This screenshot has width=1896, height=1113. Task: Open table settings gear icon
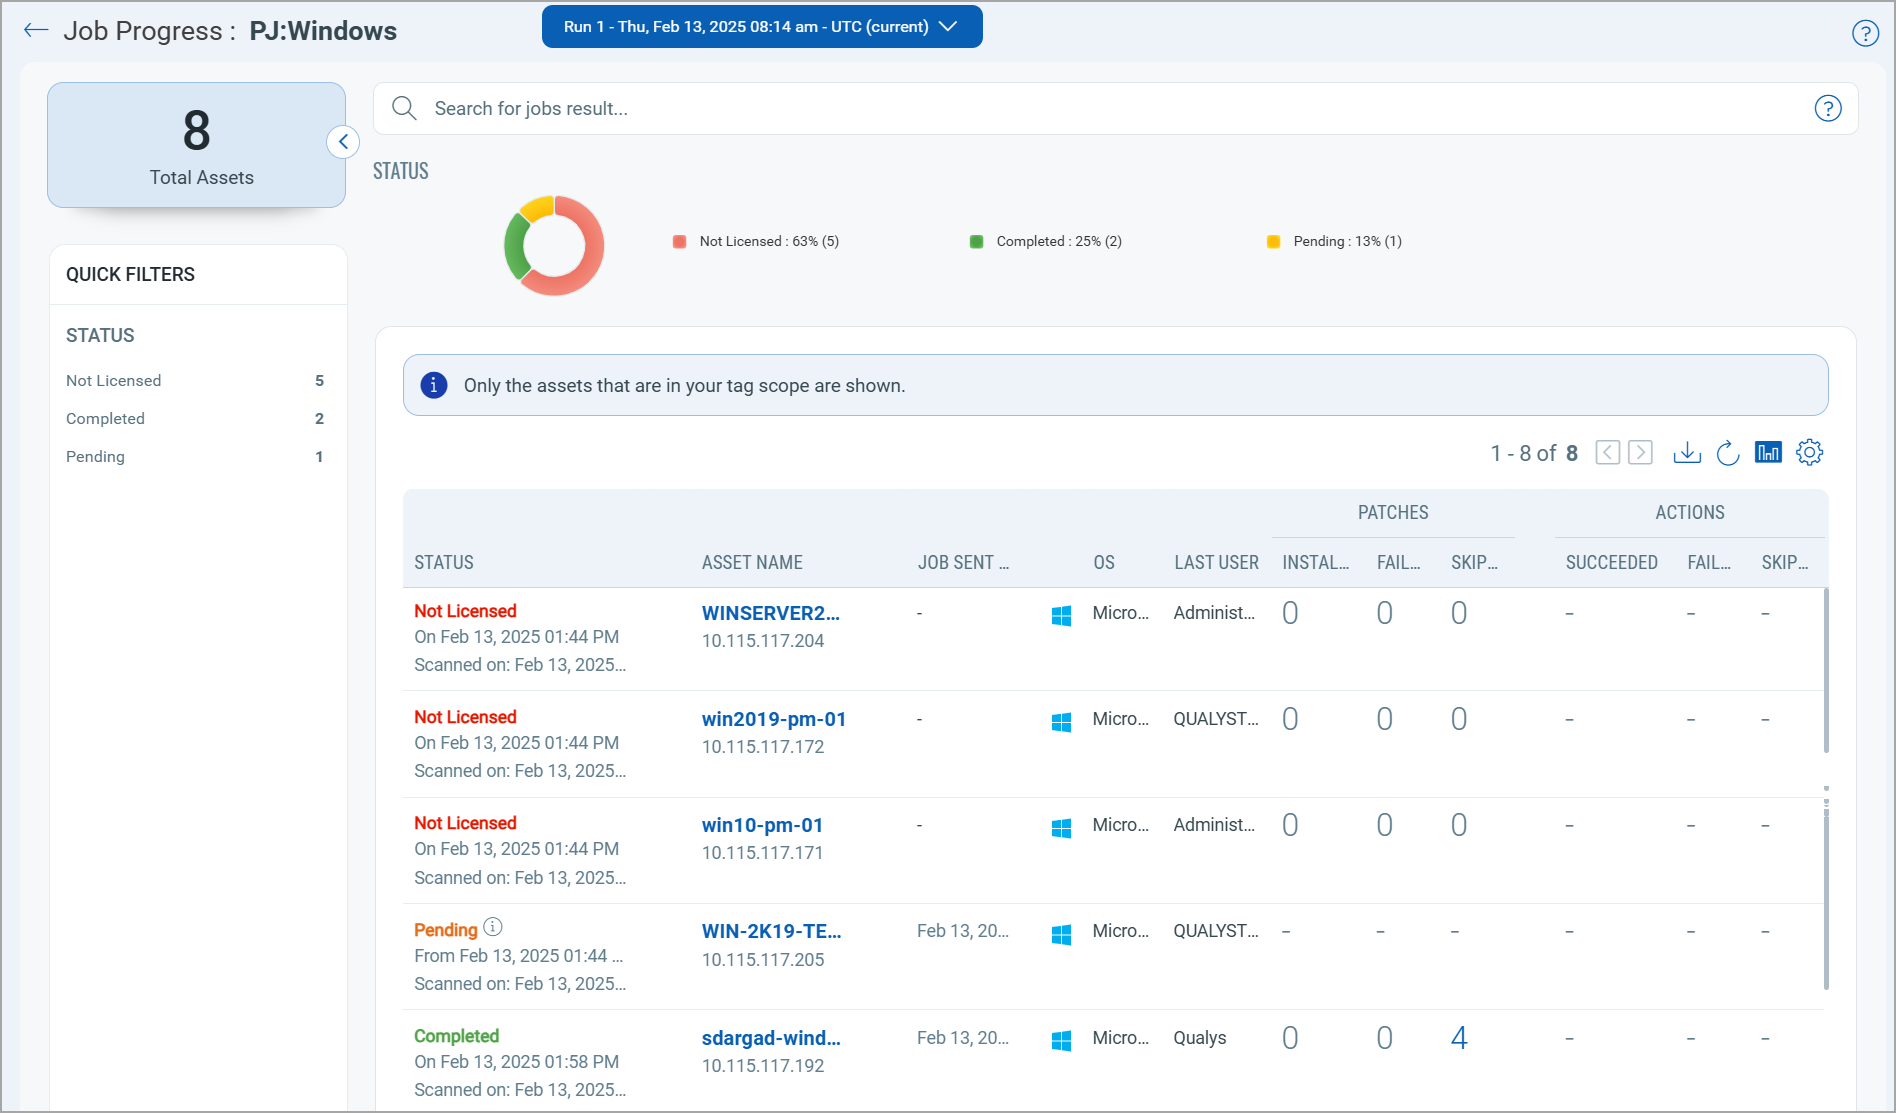(x=1809, y=453)
